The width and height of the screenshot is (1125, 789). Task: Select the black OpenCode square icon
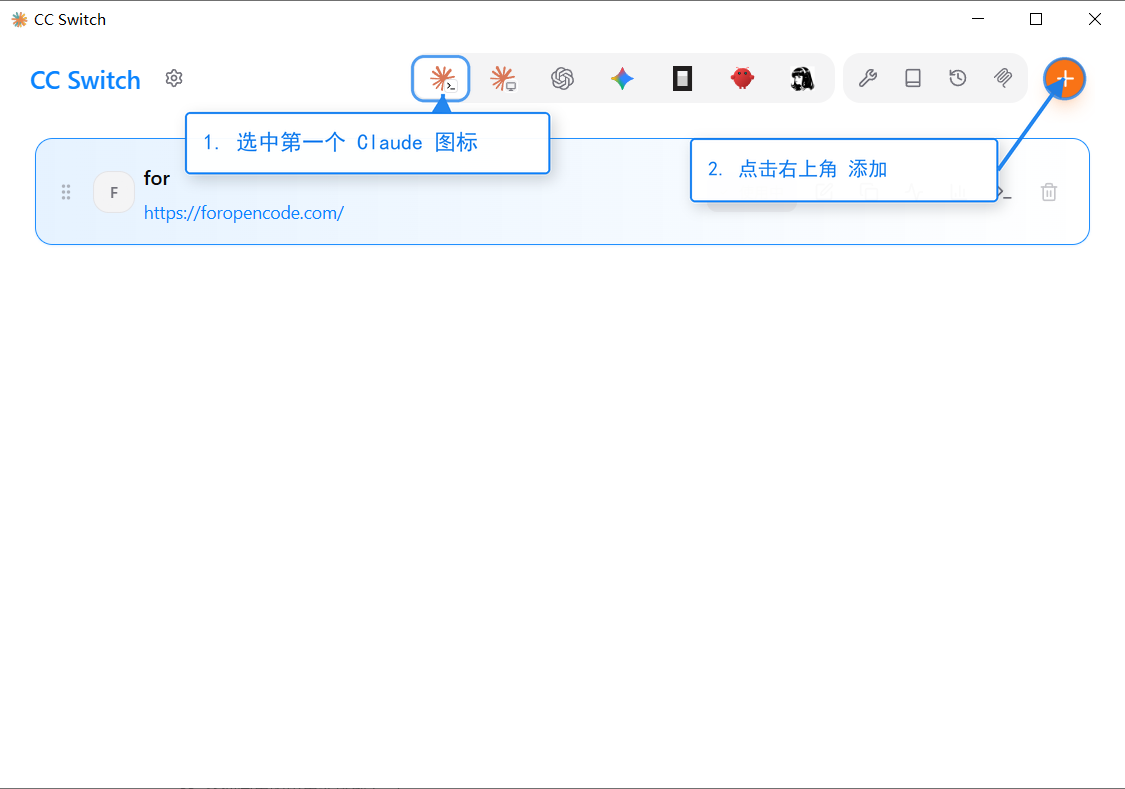[682, 78]
